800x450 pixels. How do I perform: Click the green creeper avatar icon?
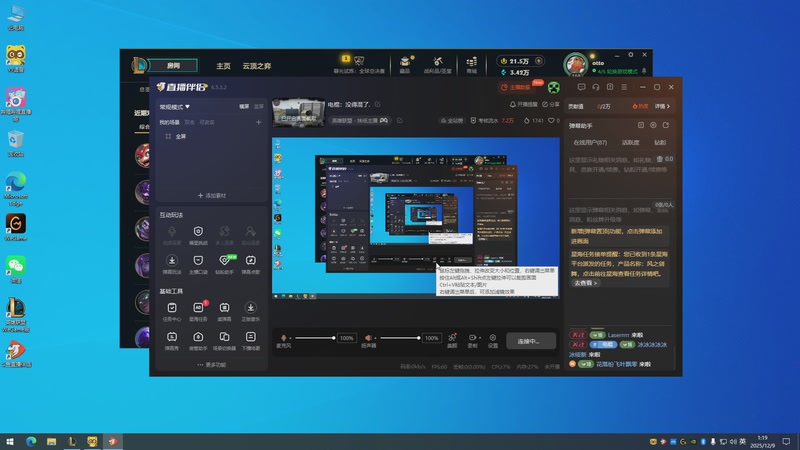click(x=554, y=87)
